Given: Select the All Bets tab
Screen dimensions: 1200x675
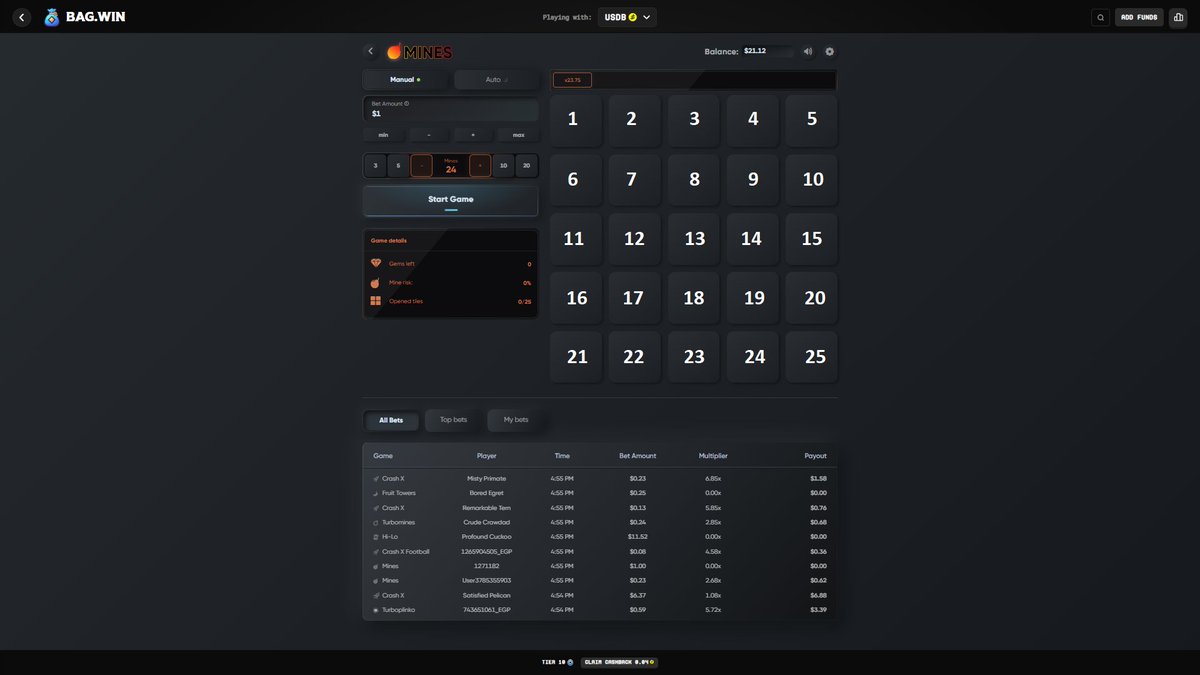Looking at the screenshot, I should (391, 420).
